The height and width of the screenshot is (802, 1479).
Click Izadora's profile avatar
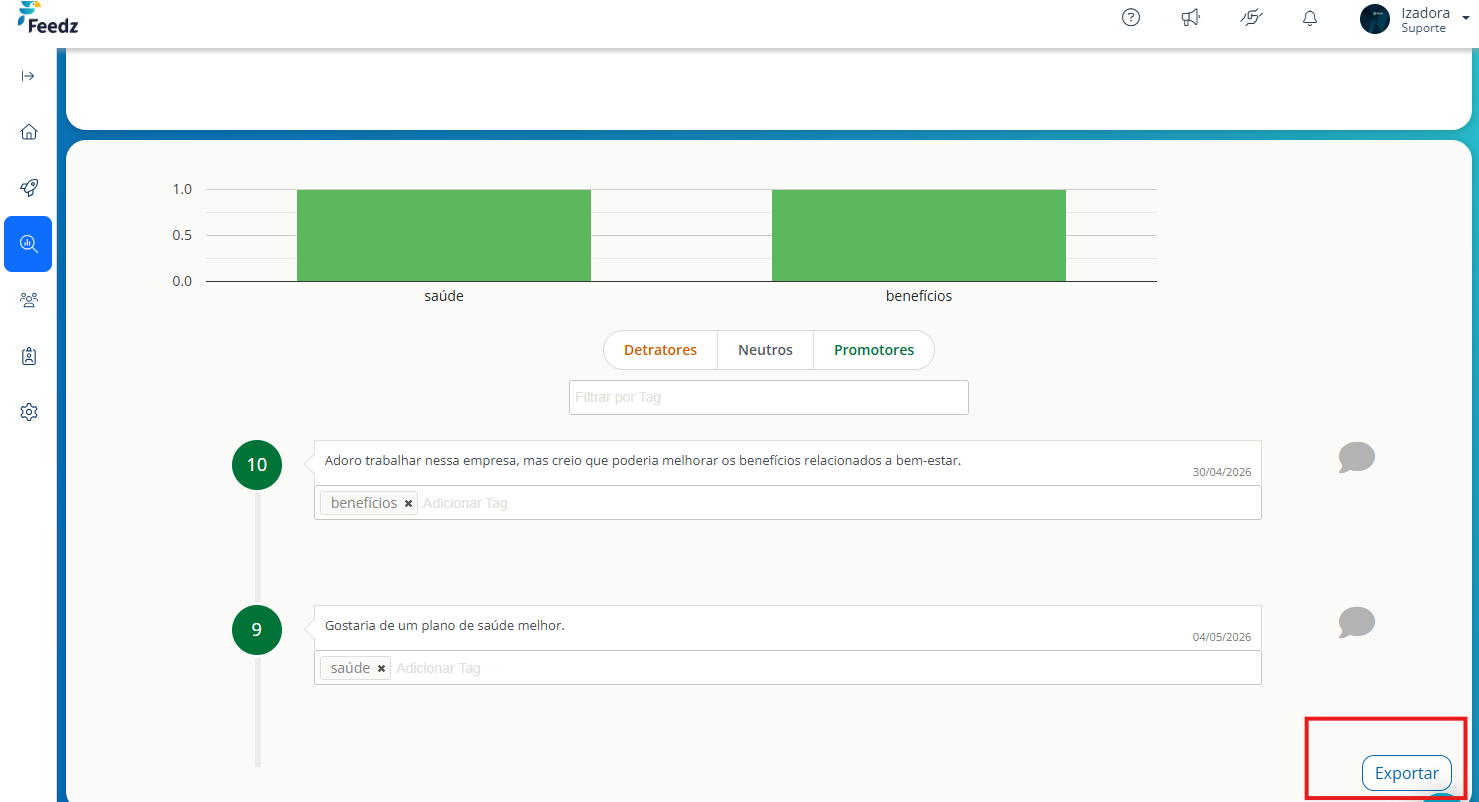pyautogui.click(x=1375, y=19)
